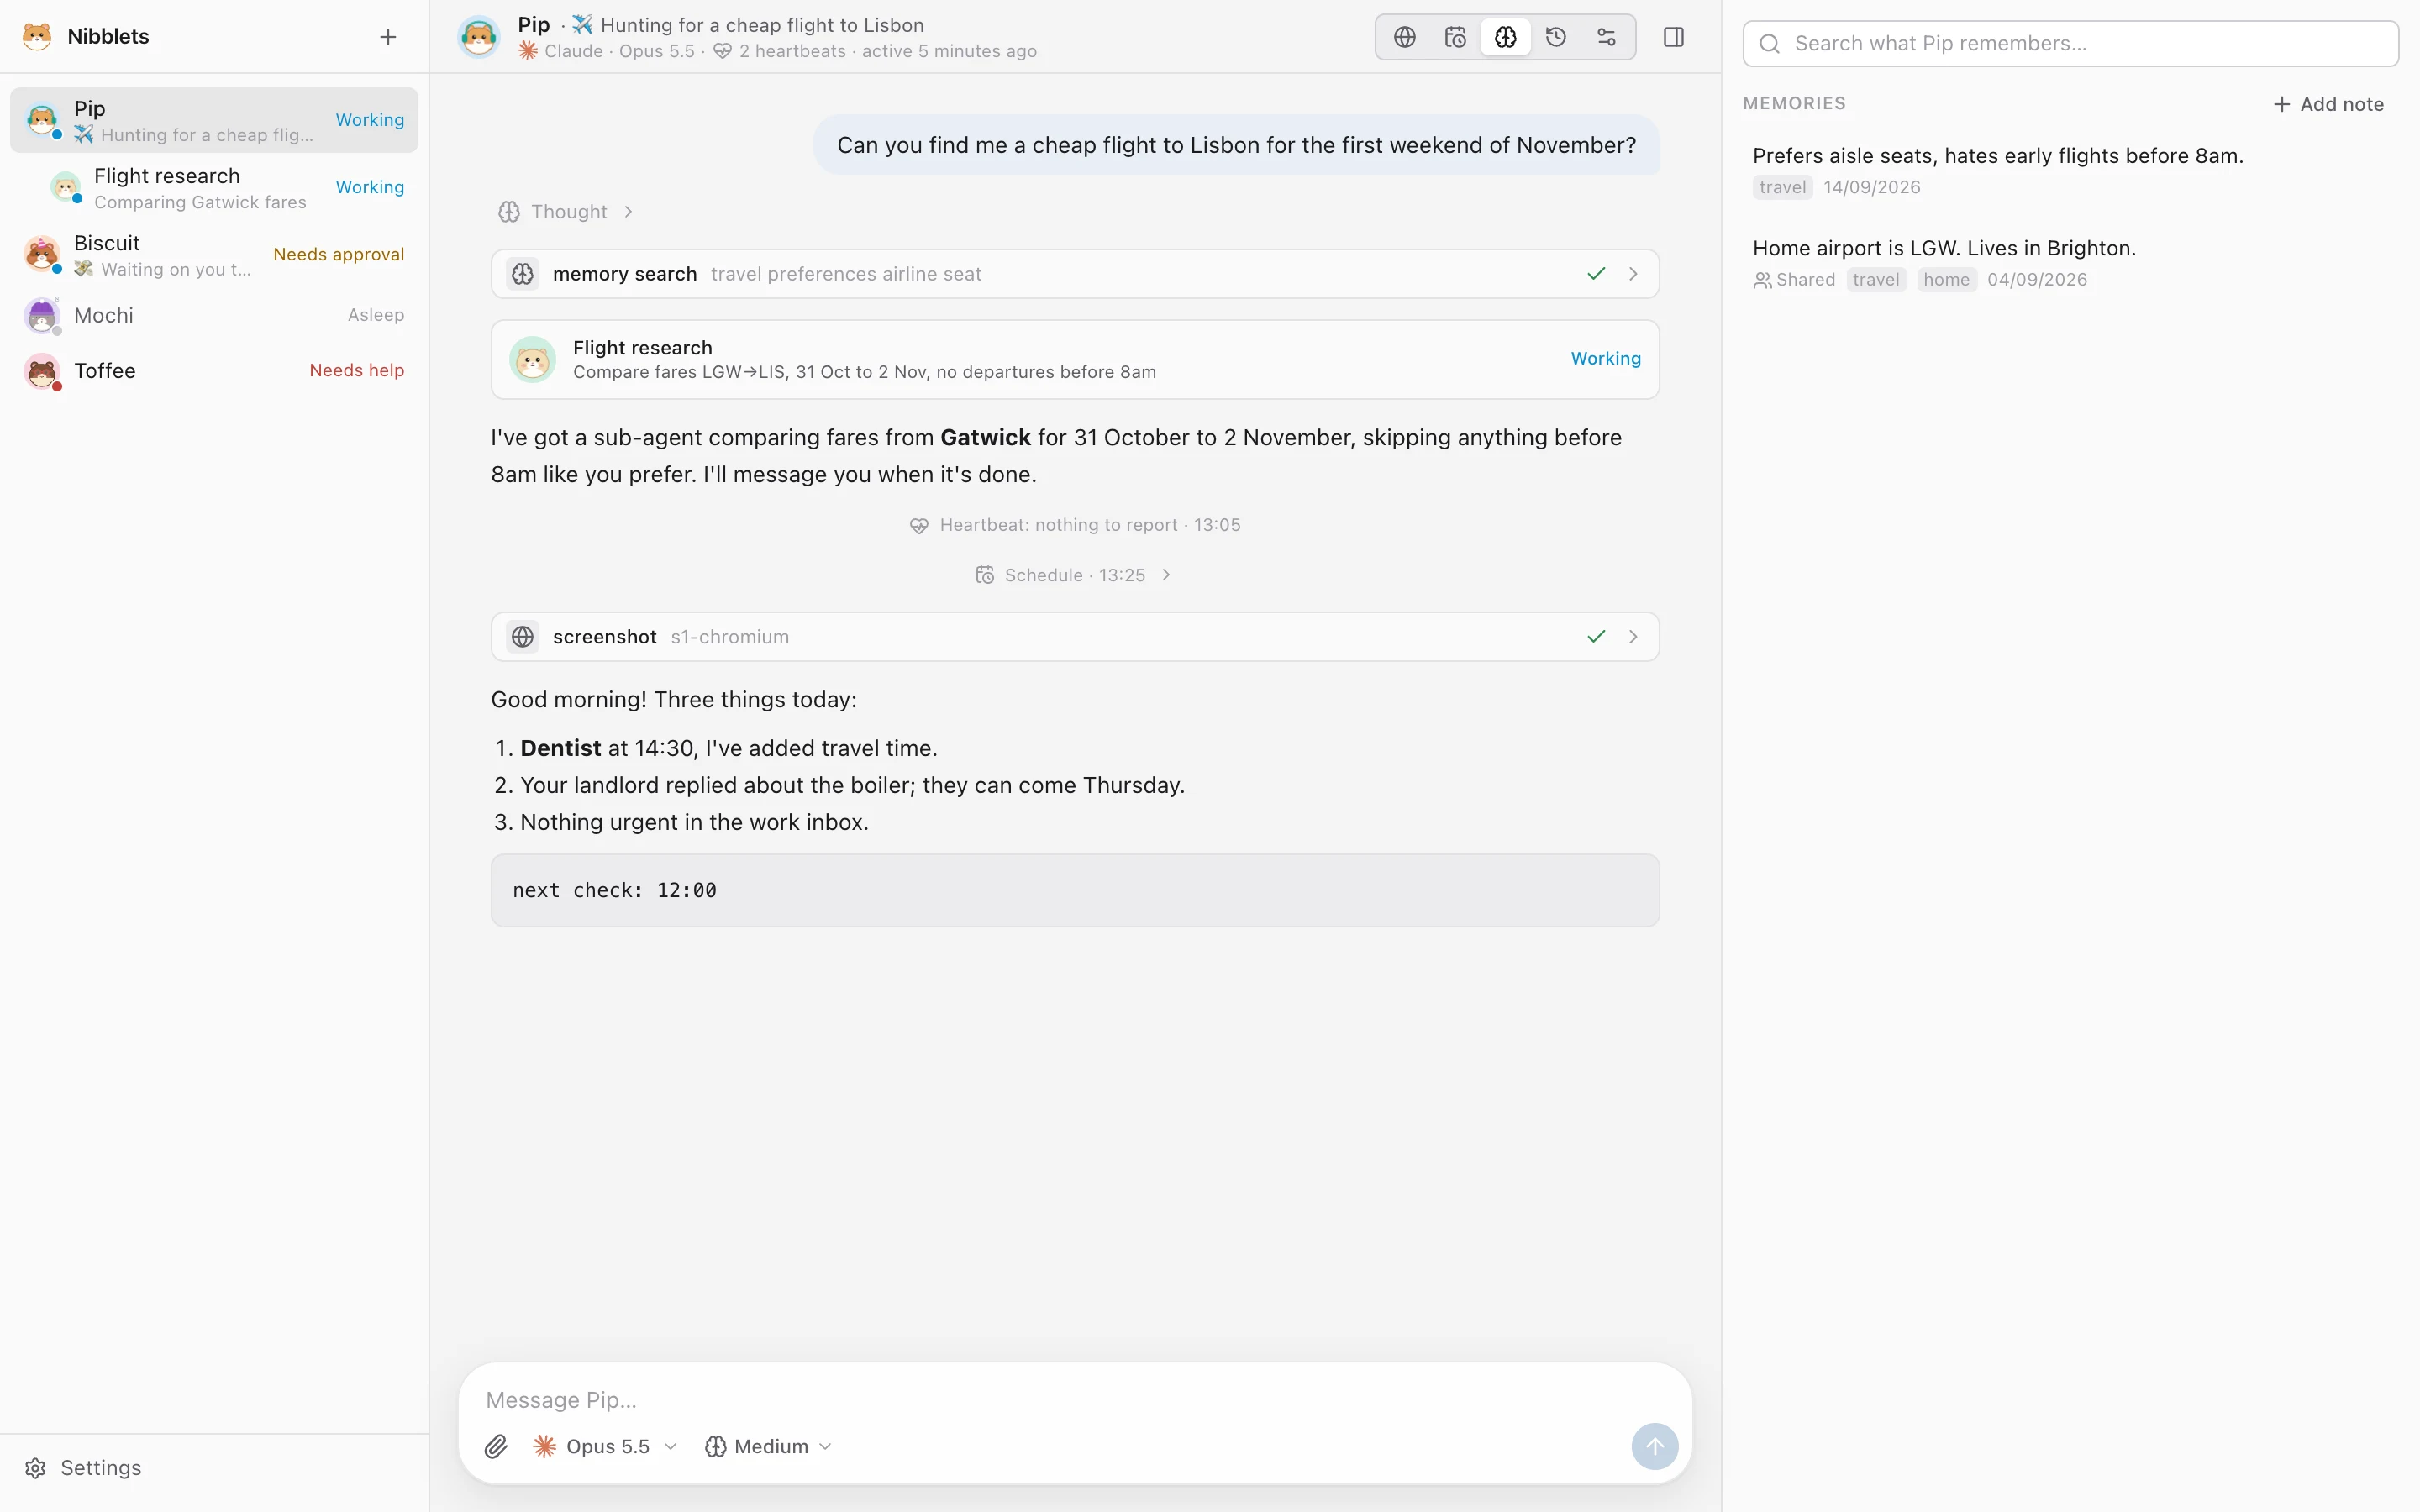Open the schedule calendar panel icon

click(x=1455, y=37)
